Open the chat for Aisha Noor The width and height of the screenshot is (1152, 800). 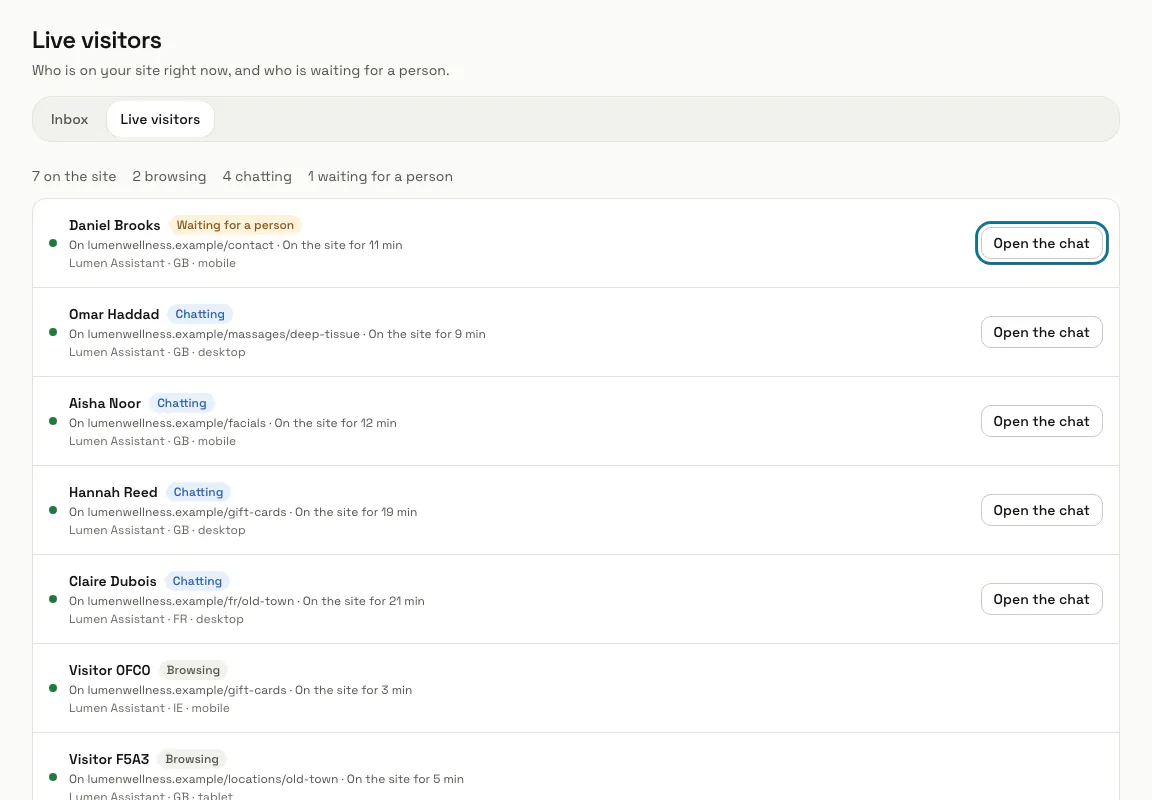click(1041, 421)
